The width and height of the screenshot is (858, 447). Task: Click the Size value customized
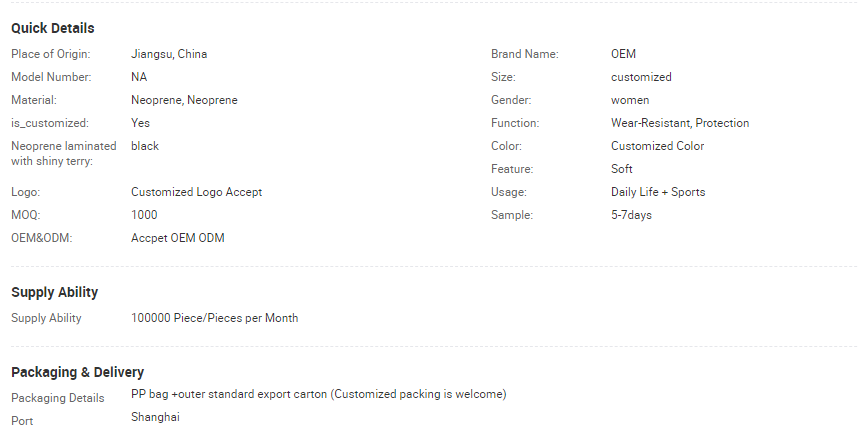coord(641,77)
